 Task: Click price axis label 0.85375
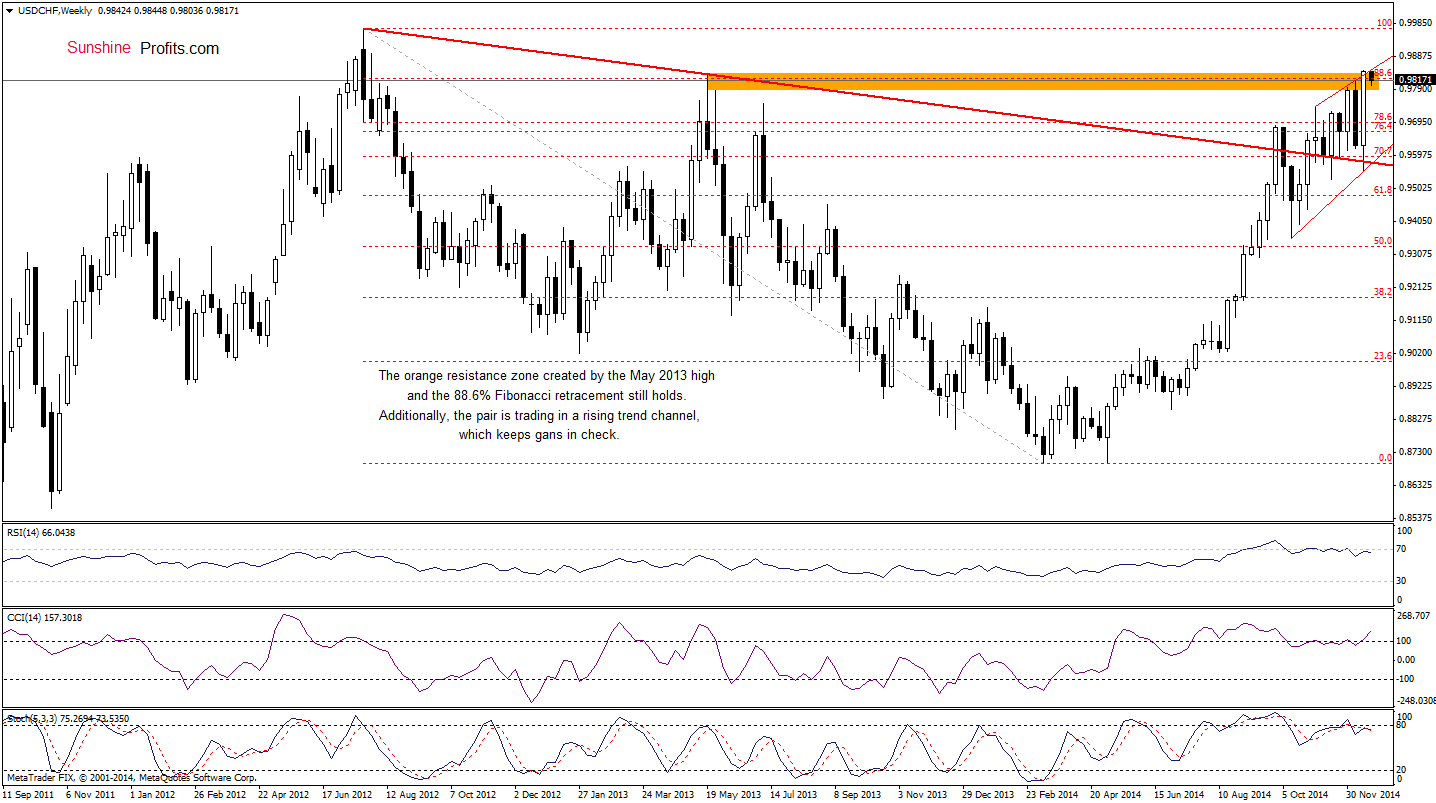[1415, 517]
